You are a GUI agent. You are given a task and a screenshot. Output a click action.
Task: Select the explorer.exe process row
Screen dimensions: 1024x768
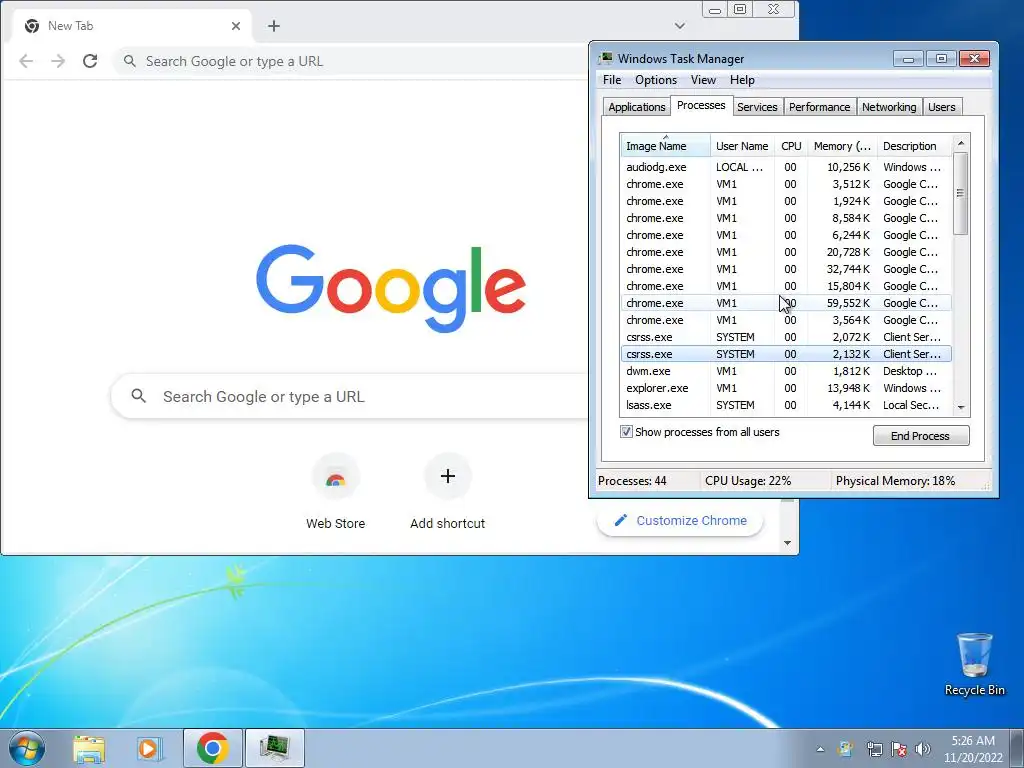tap(786, 388)
